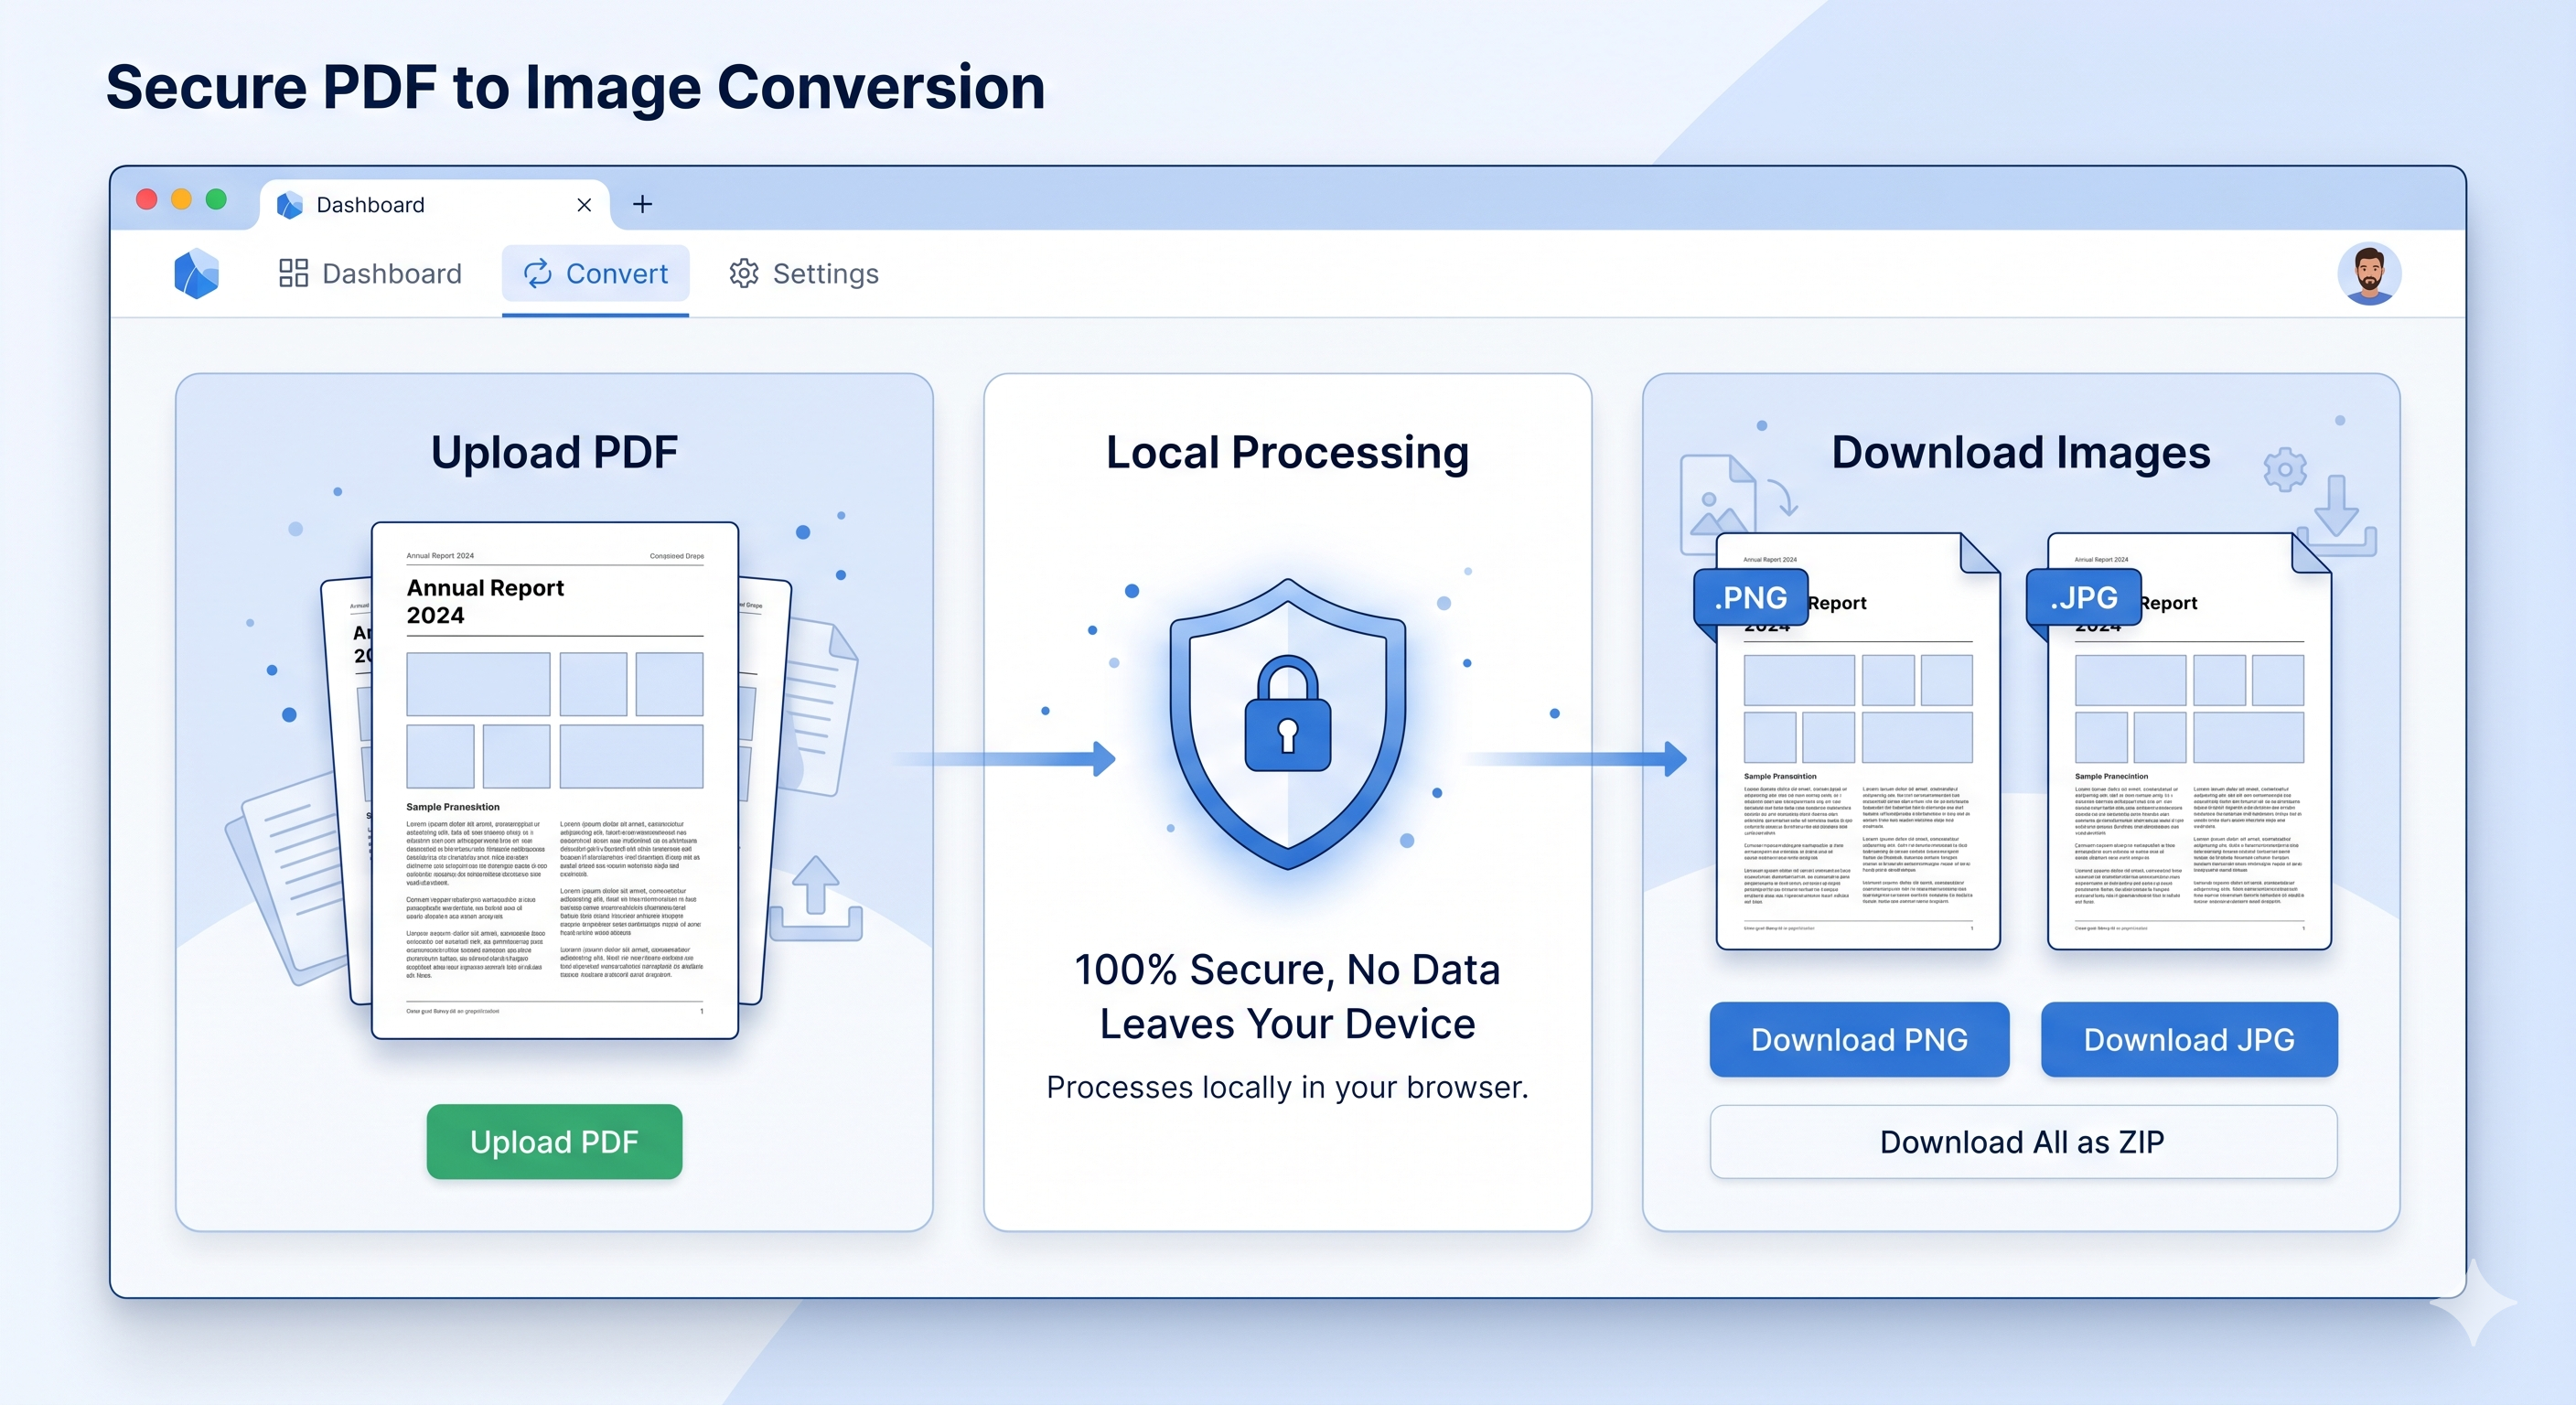Click the download arrow tray icon
The width and height of the screenshot is (2576, 1405).
click(x=2336, y=516)
